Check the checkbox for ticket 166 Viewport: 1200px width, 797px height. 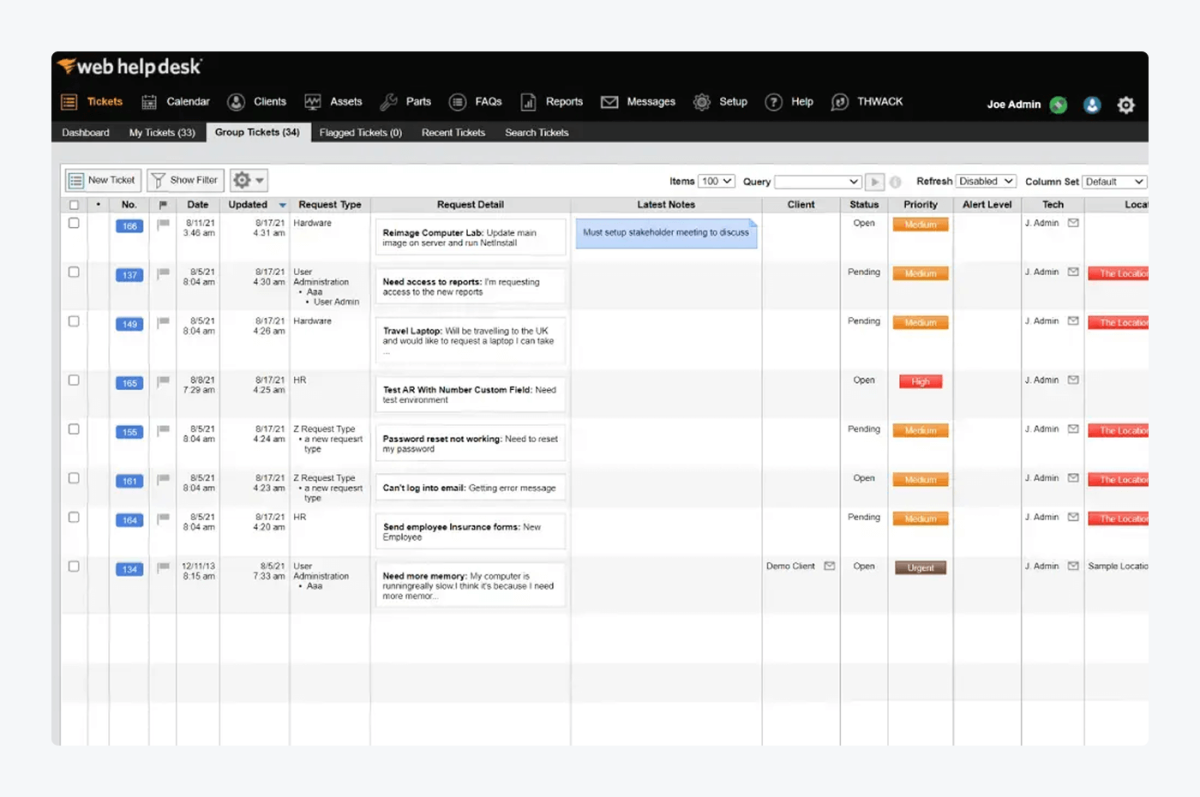(74, 224)
